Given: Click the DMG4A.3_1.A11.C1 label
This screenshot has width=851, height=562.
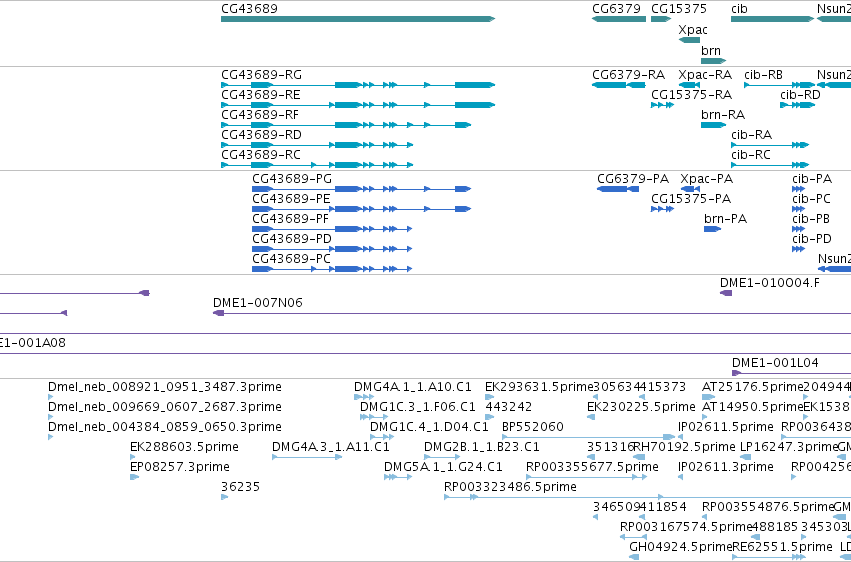Looking at the screenshot, I should point(331,448).
